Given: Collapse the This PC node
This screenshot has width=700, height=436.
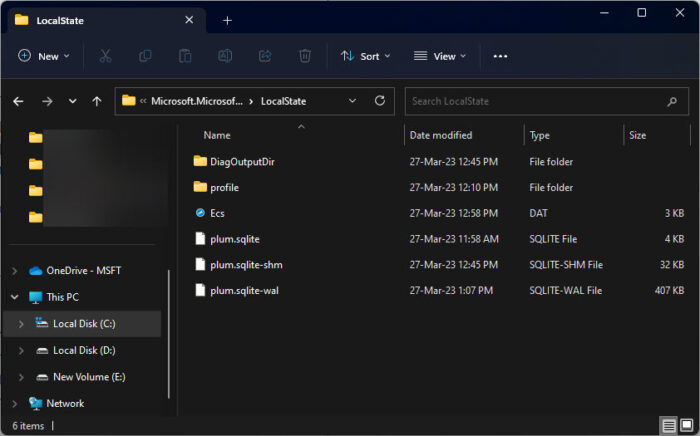Looking at the screenshot, I should coord(14,297).
